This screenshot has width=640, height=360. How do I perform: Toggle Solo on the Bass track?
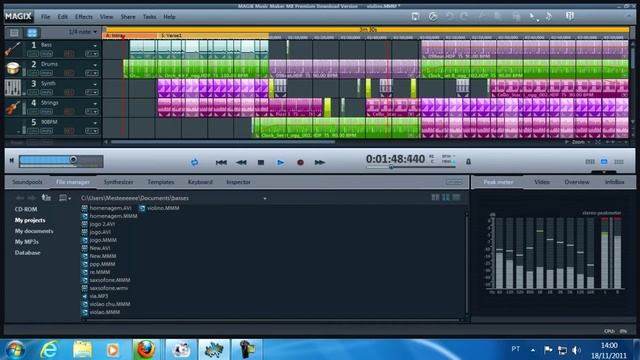point(33,53)
